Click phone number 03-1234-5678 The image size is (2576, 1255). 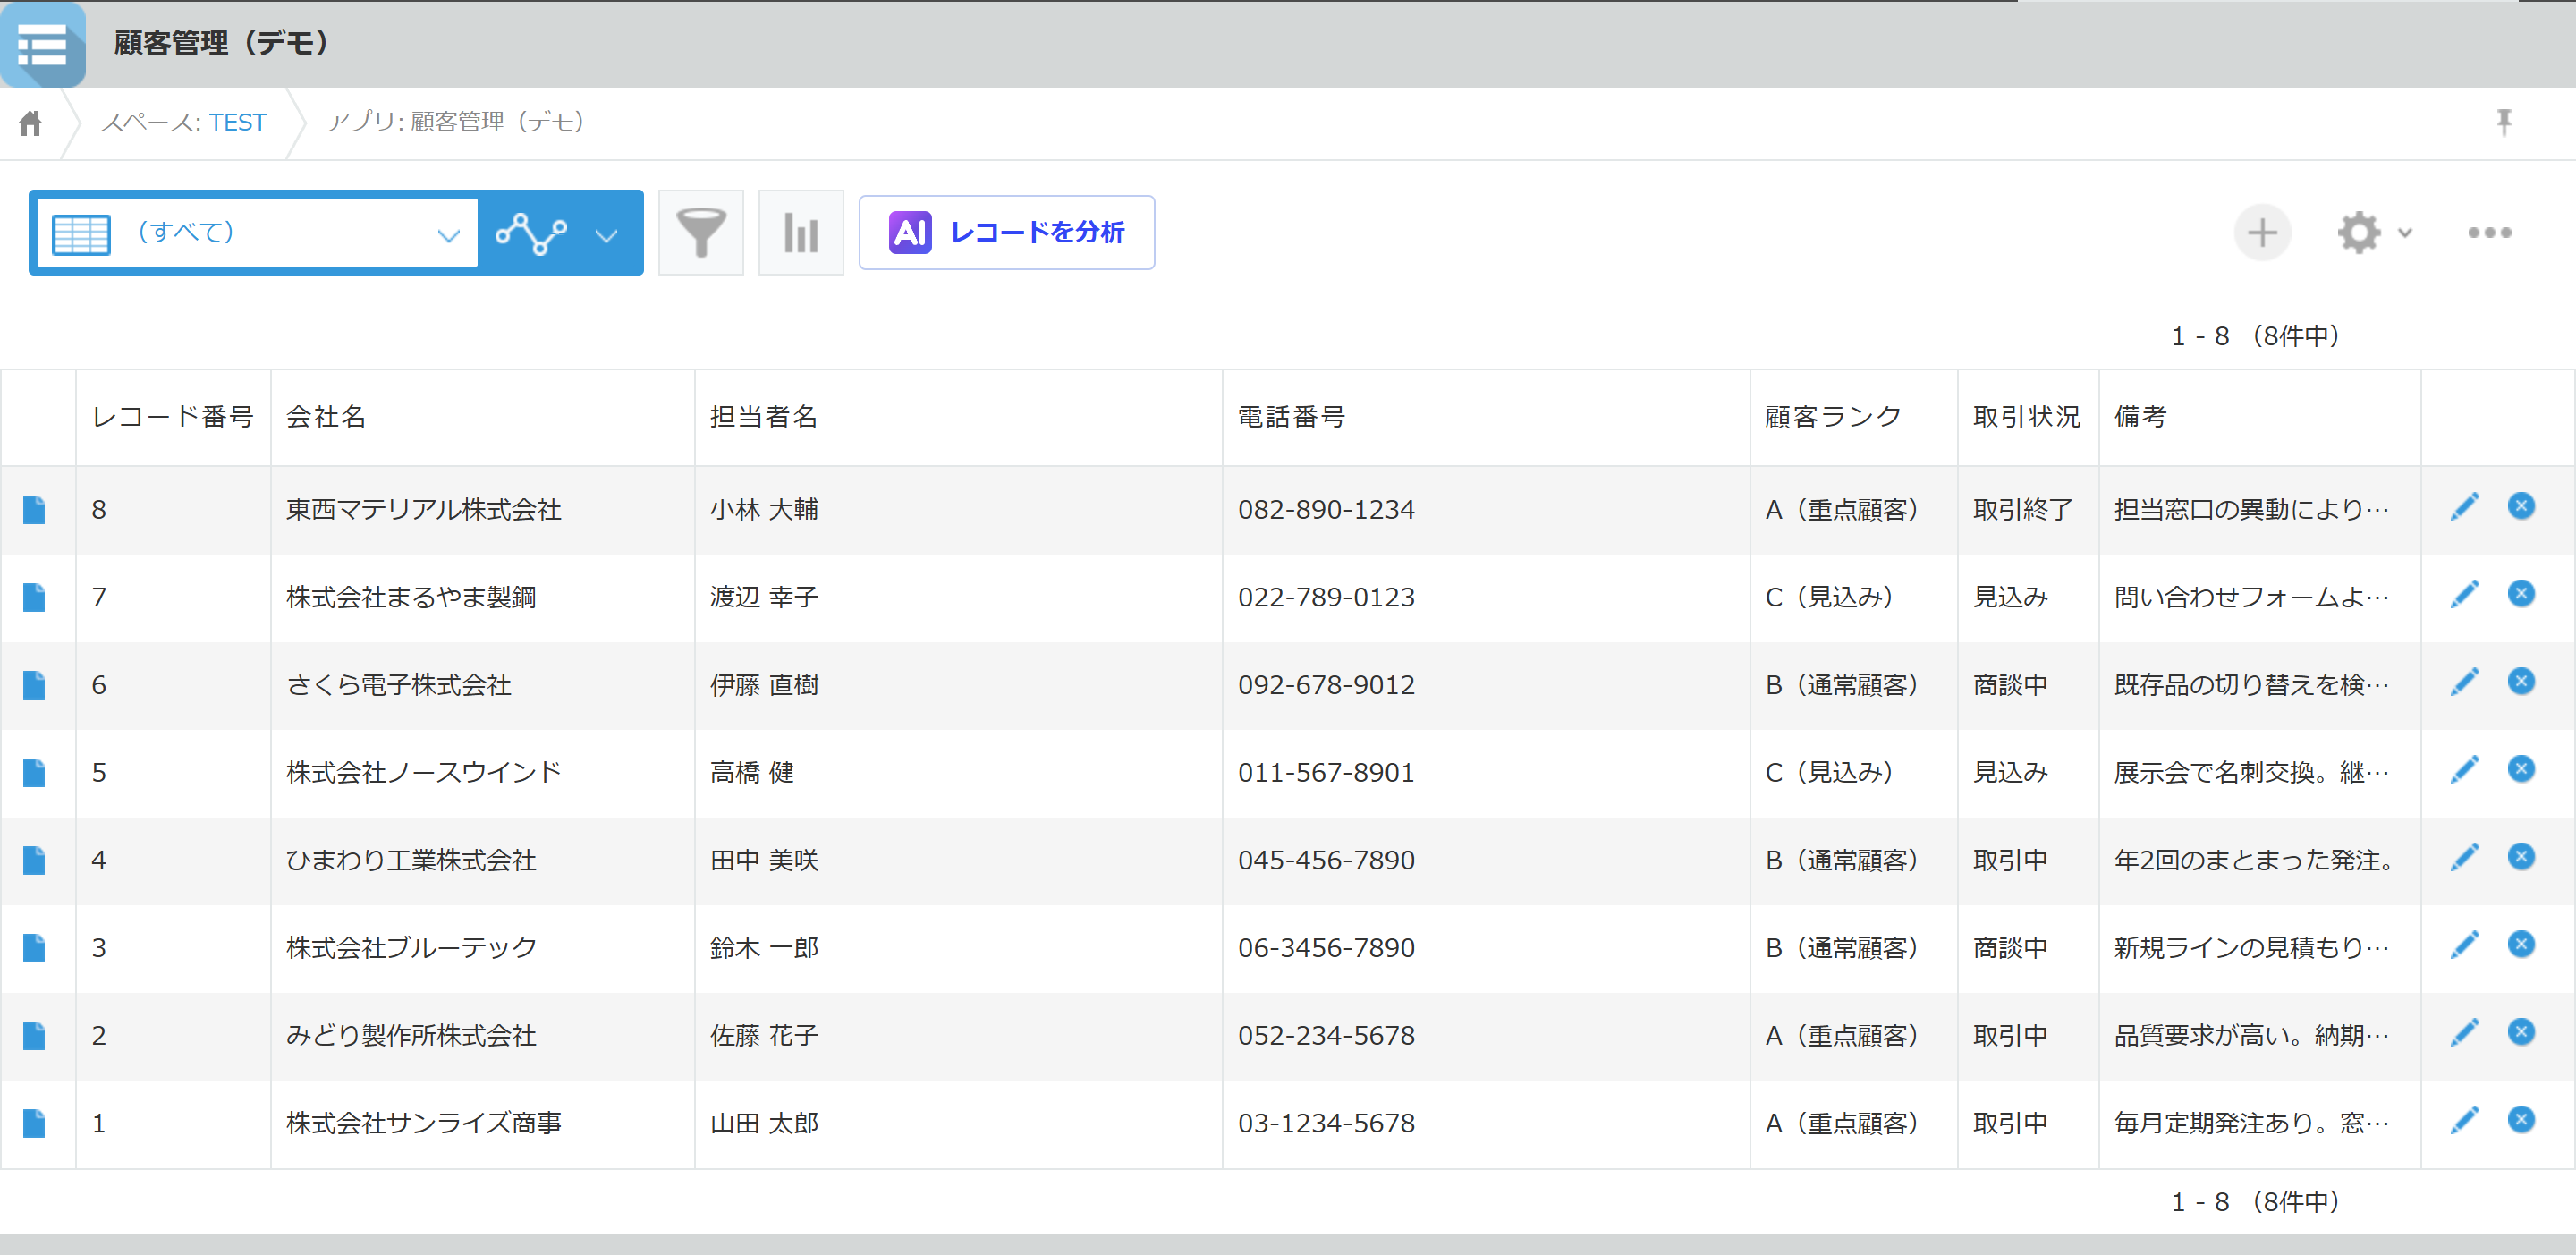(1326, 1124)
